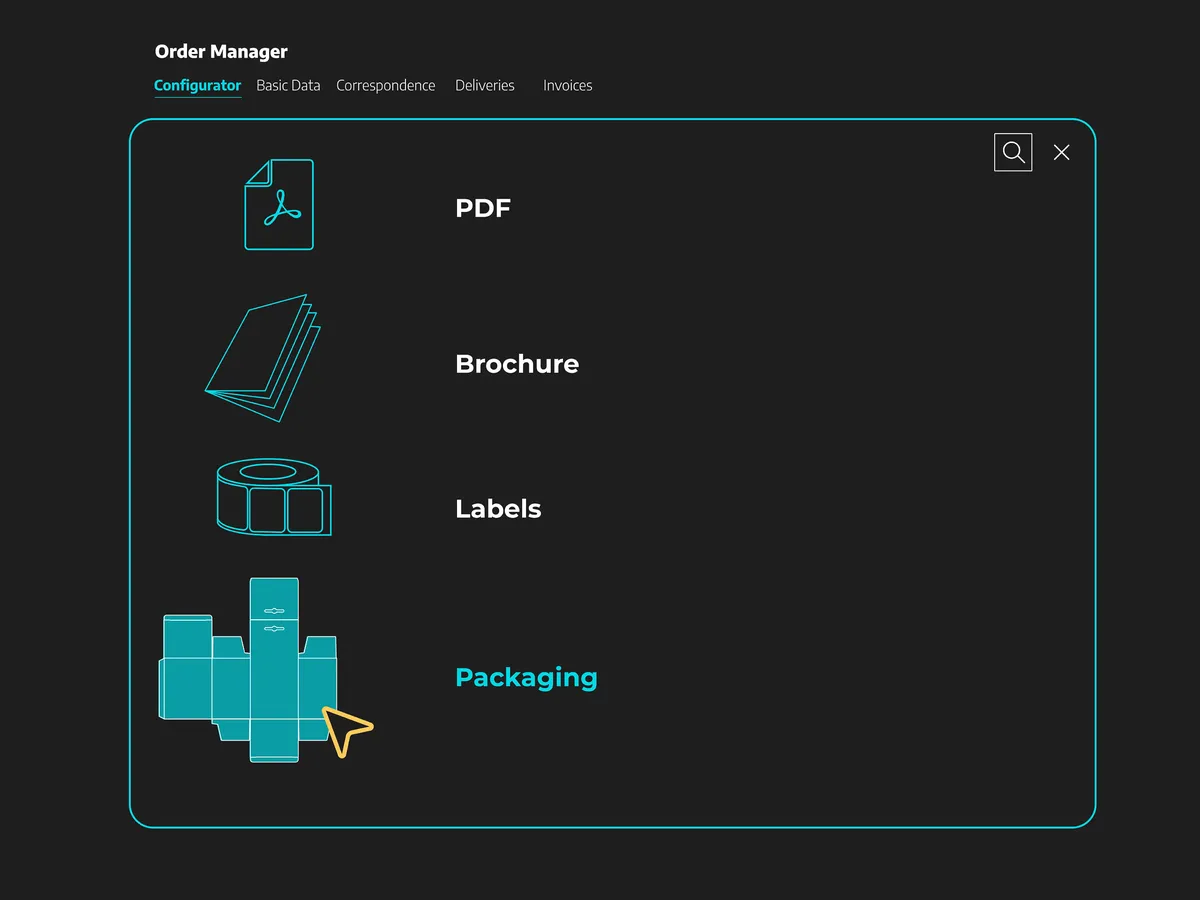This screenshot has height=900, width=1200.
Task: Click the PDF document icon
Action: point(279,205)
